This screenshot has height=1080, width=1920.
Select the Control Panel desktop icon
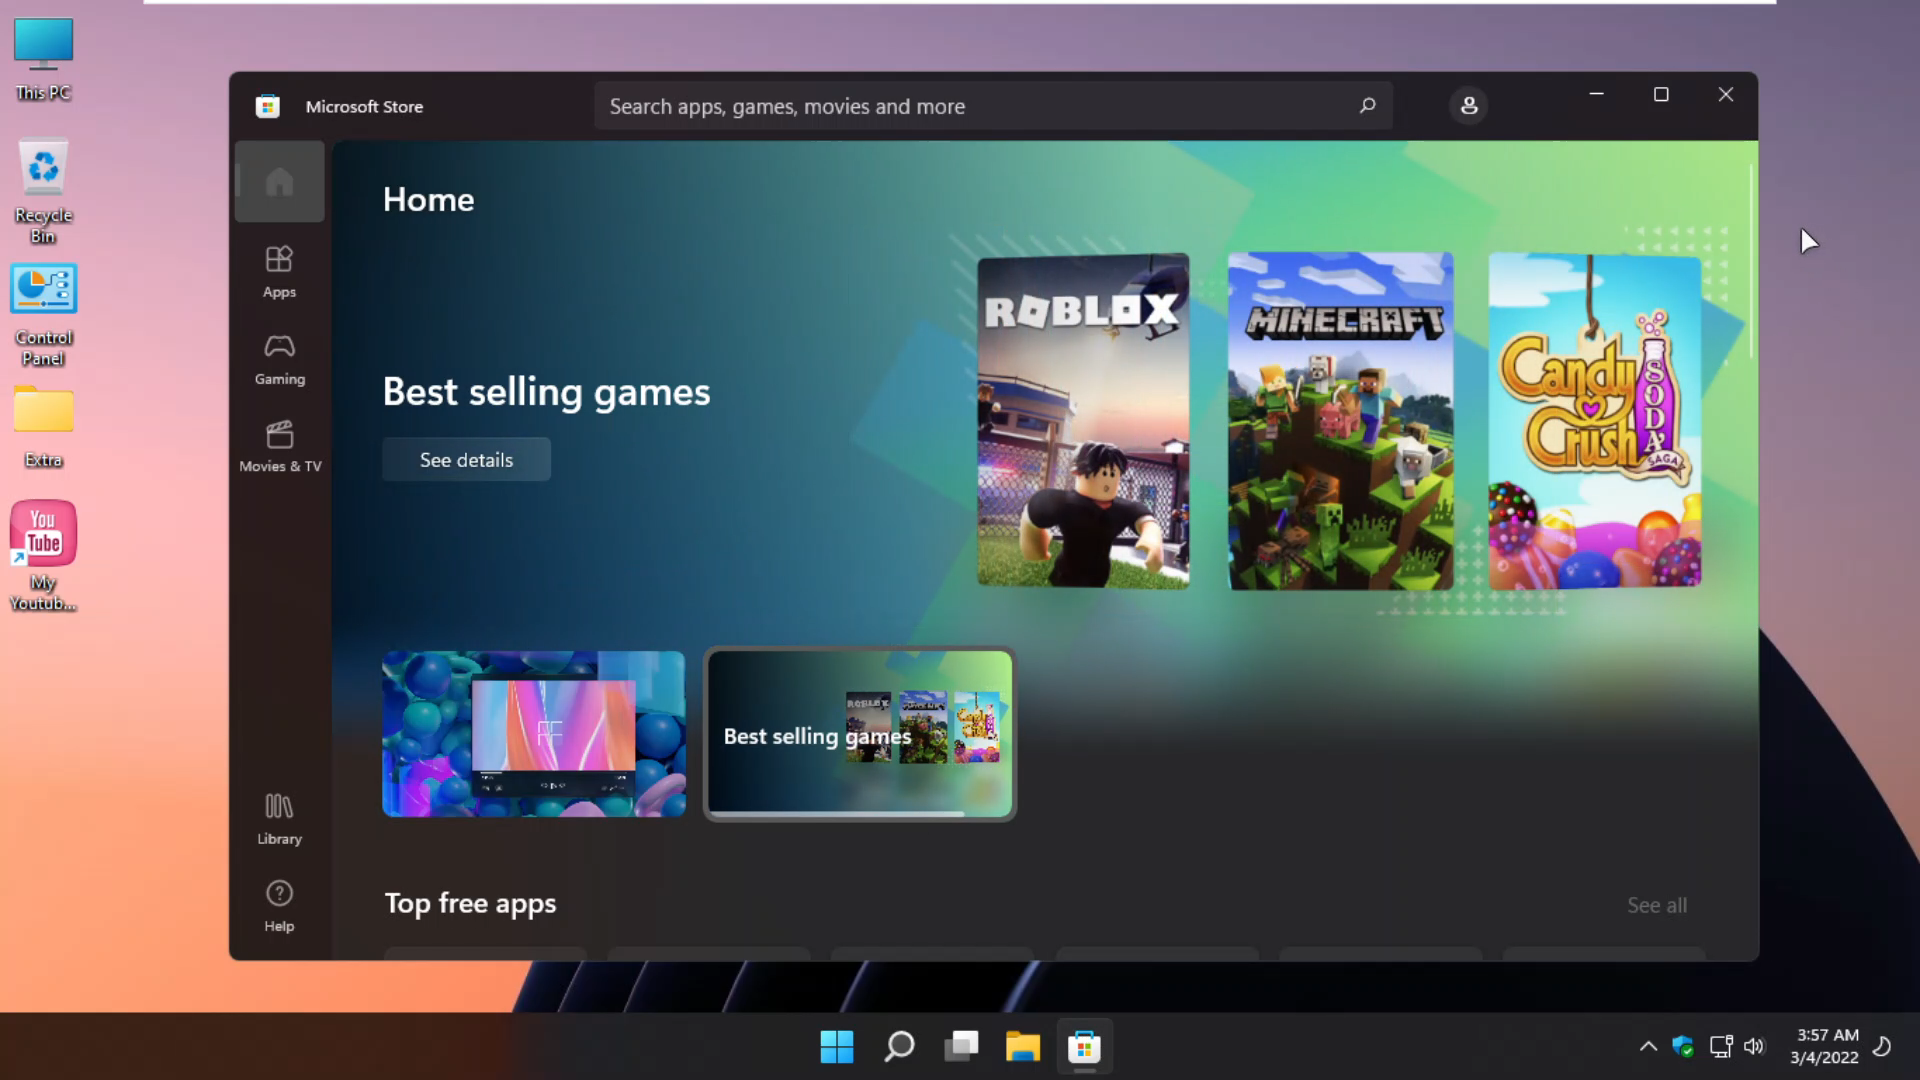point(43,316)
